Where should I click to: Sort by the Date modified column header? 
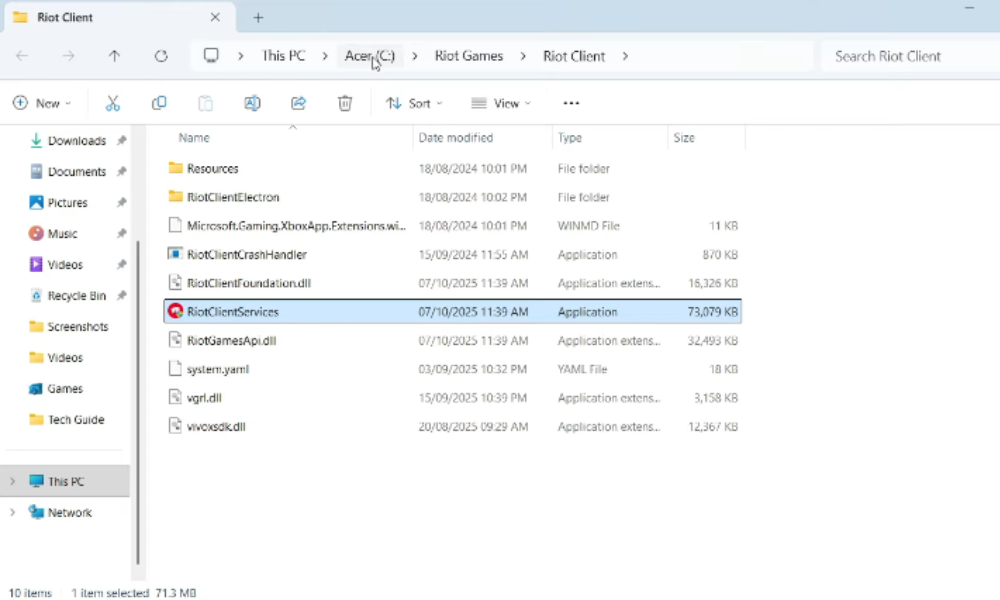pos(456,138)
